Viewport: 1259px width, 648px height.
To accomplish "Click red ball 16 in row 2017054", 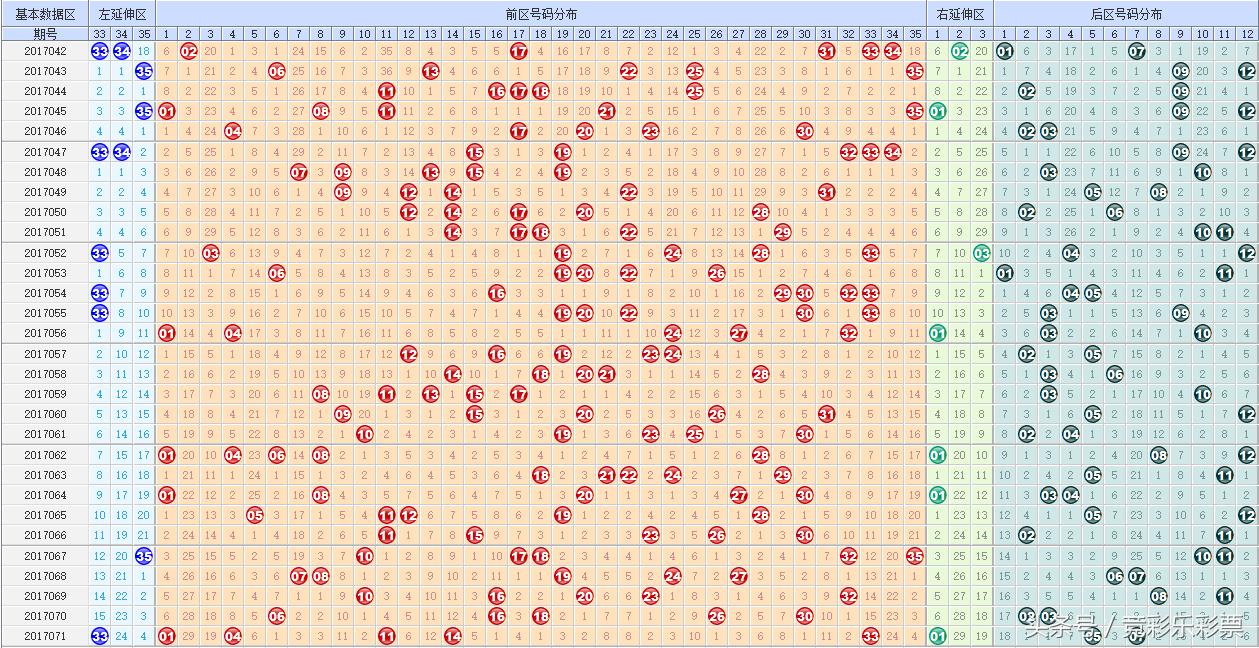I will click(497, 293).
